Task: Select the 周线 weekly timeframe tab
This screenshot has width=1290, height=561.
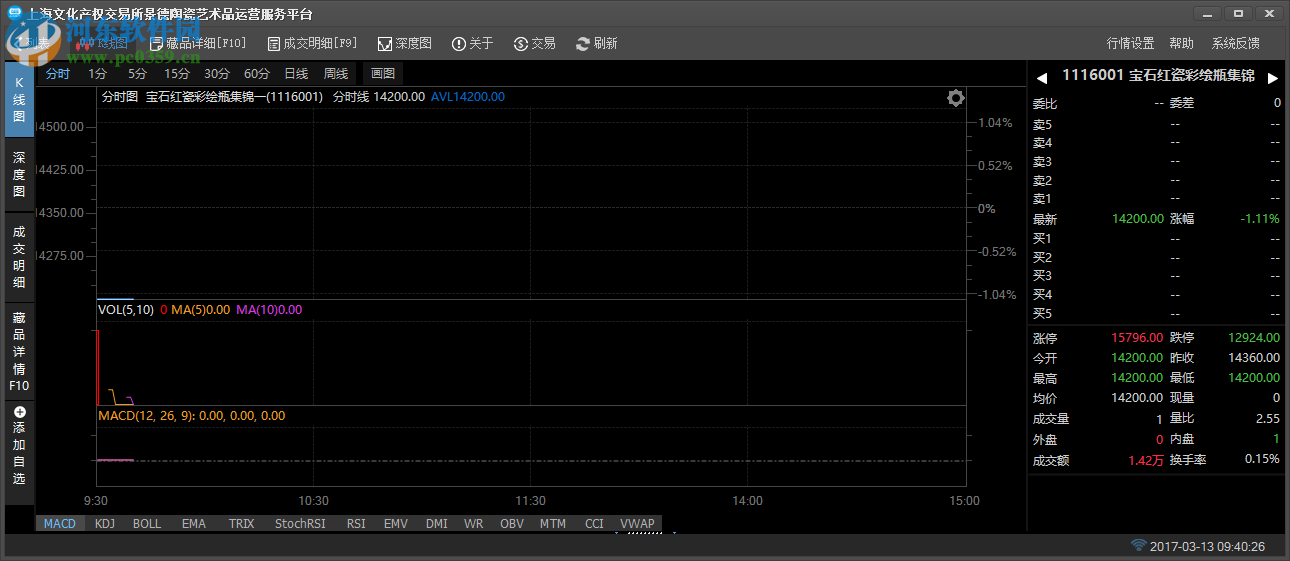Action: click(x=336, y=74)
